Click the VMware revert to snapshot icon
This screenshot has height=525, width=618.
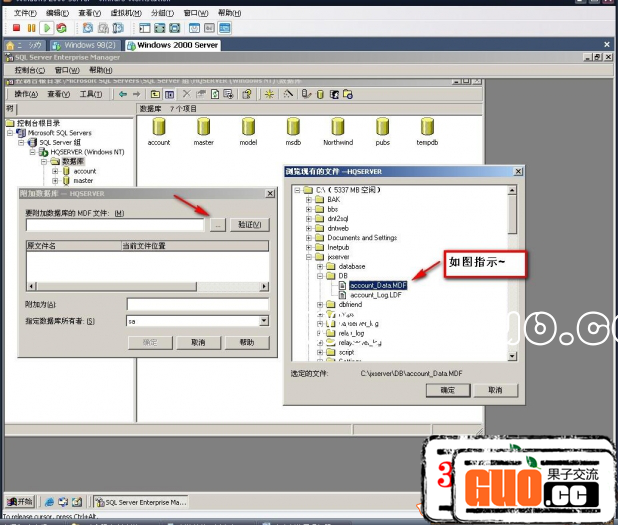(103, 28)
